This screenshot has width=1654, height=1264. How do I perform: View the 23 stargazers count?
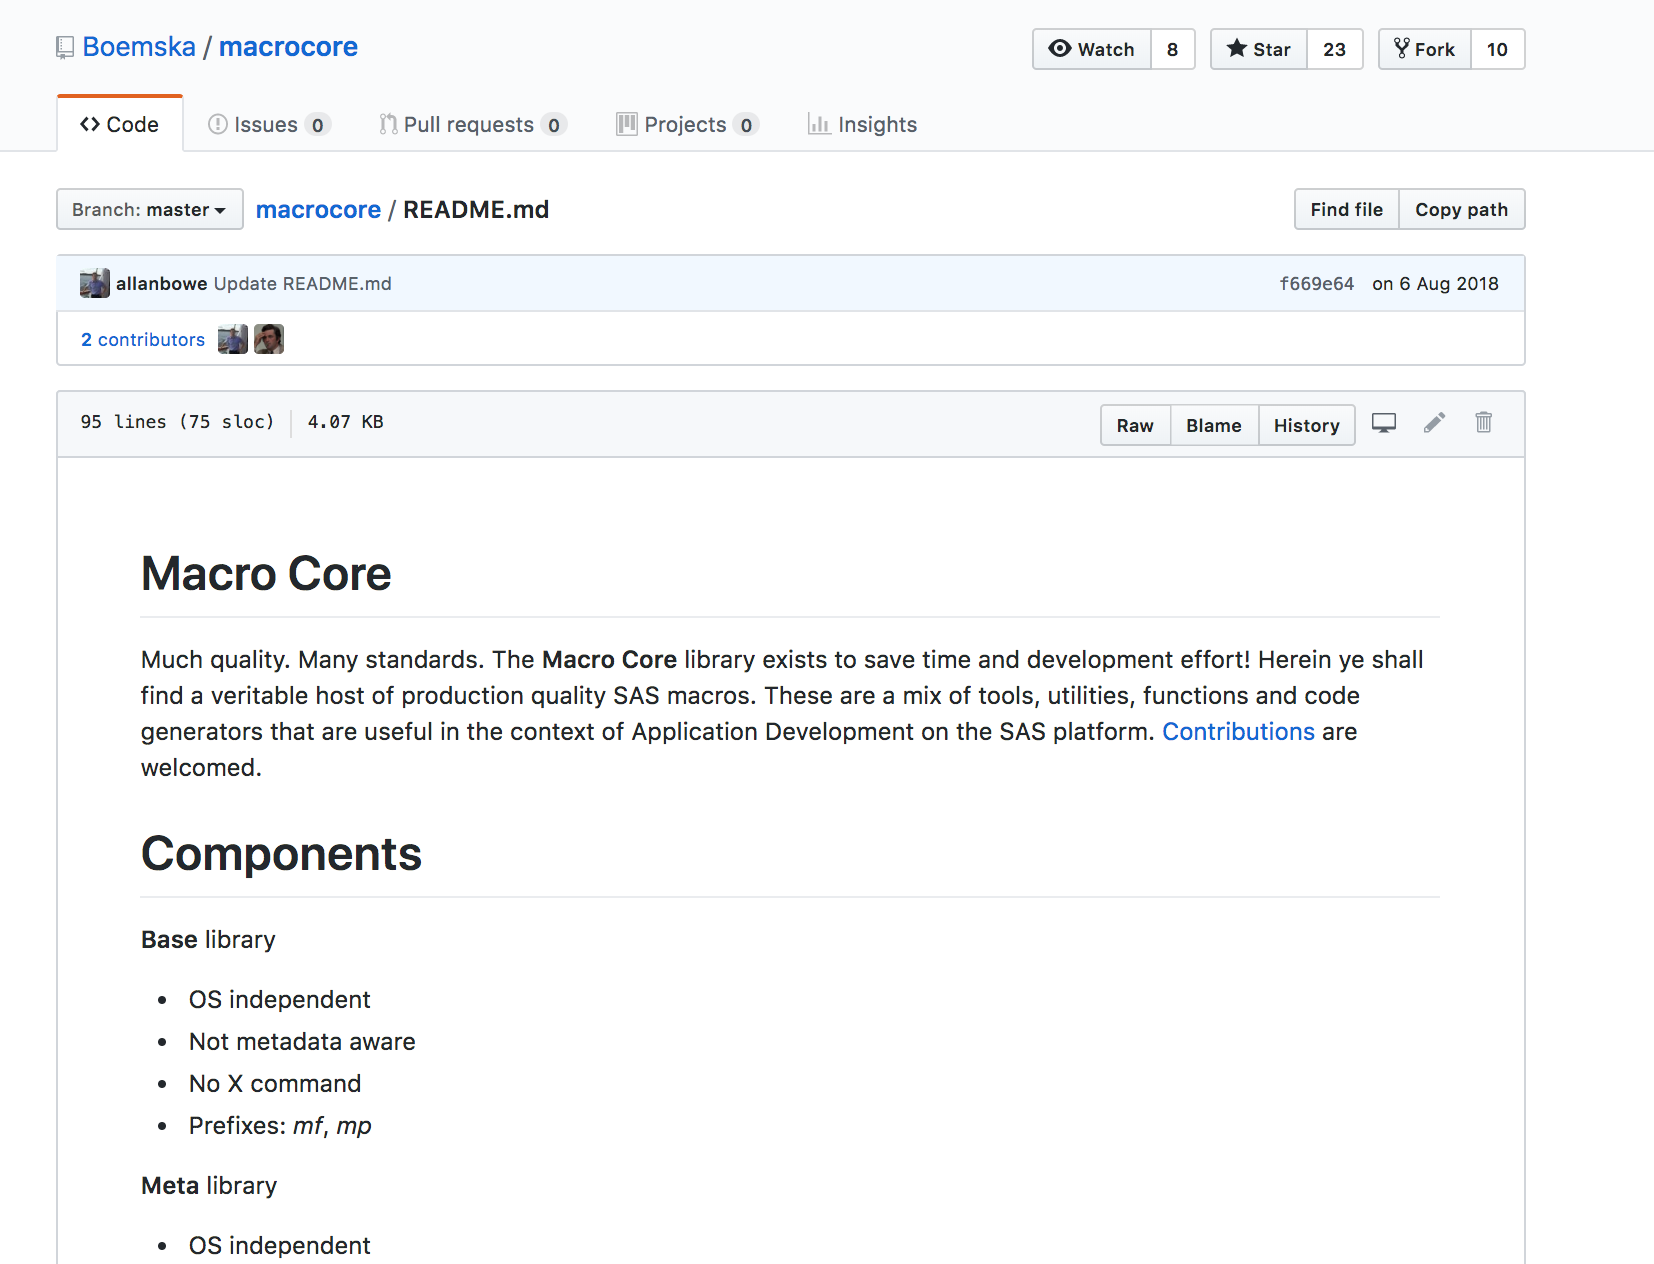(x=1335, y=49)
